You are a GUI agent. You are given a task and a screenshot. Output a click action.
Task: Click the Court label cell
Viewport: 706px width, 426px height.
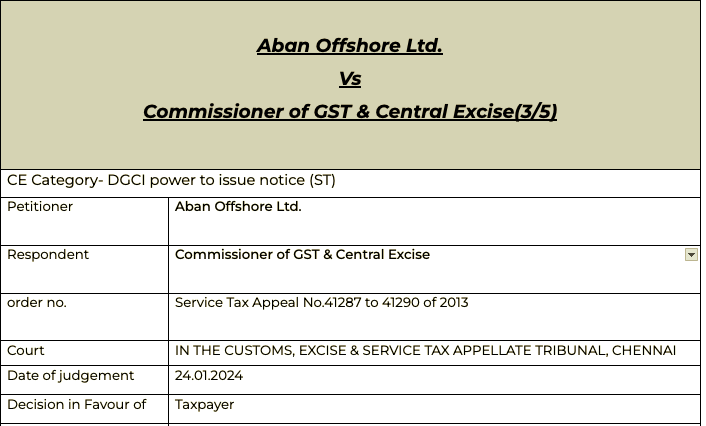point(85,353)
